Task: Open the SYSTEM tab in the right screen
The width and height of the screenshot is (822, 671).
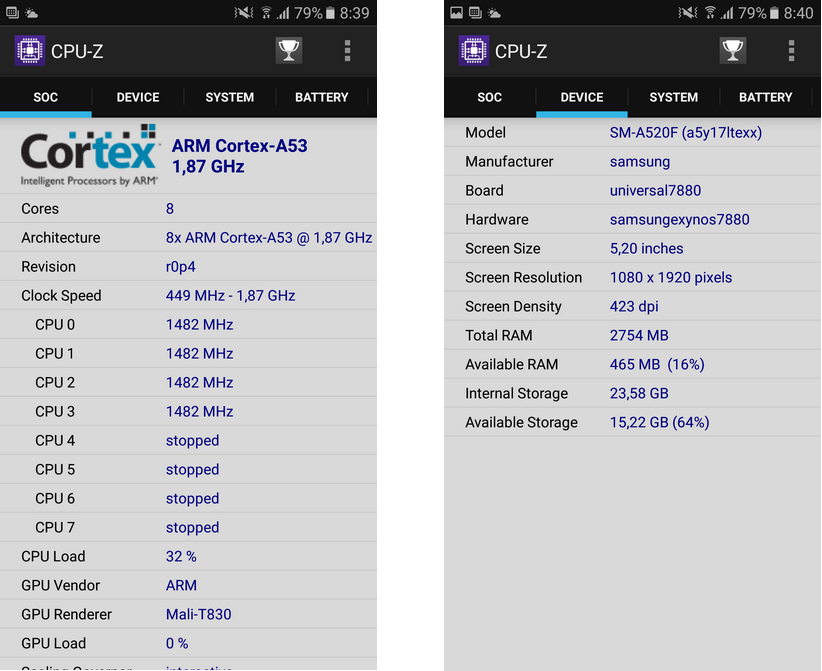Action: [x=674, y=97]
